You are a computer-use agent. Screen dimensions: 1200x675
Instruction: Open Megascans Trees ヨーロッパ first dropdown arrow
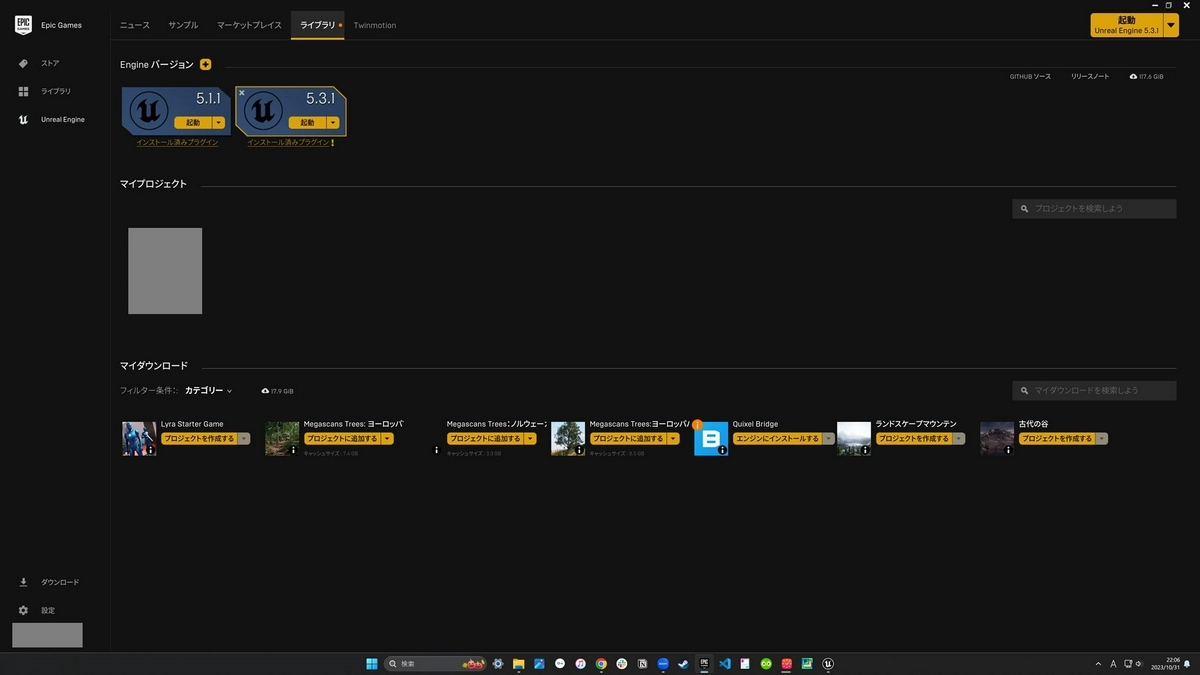pyautogui.click(x=387, y=439)
